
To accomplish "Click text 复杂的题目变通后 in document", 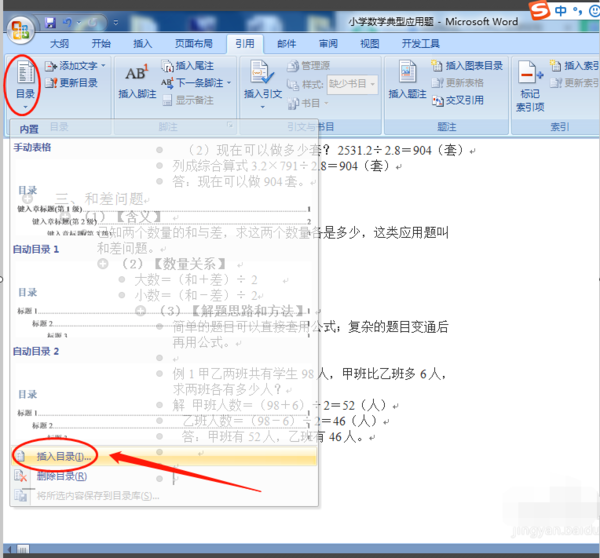I will [398, 327].
